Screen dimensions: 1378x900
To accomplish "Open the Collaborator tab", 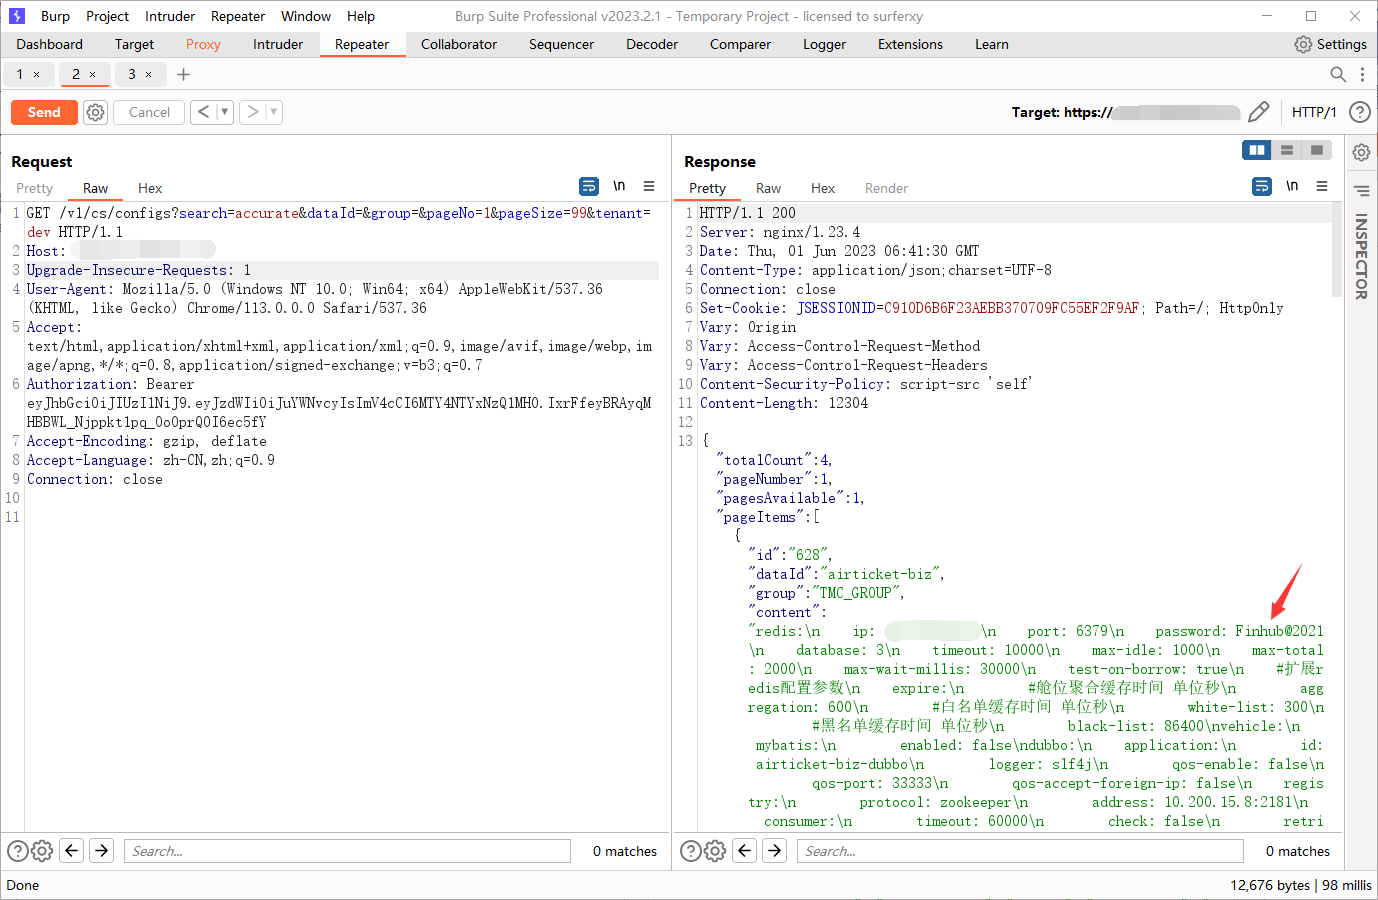I will pyautogui.click(x=459, y=44).
